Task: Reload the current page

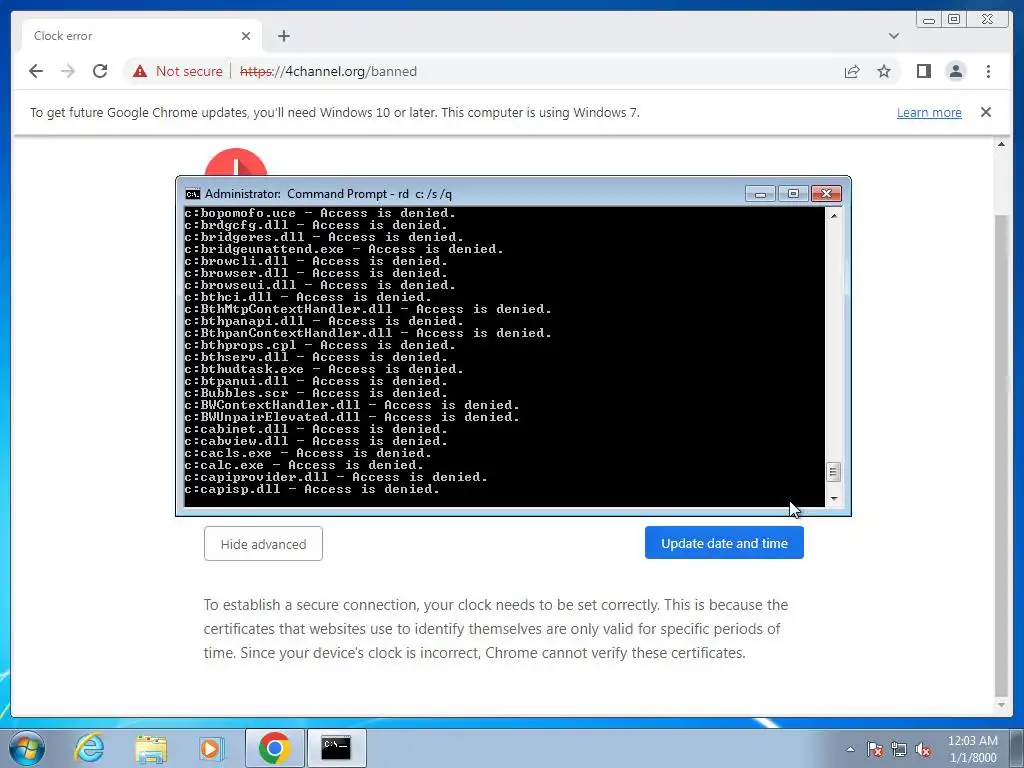Action: [x=100, y=71]
